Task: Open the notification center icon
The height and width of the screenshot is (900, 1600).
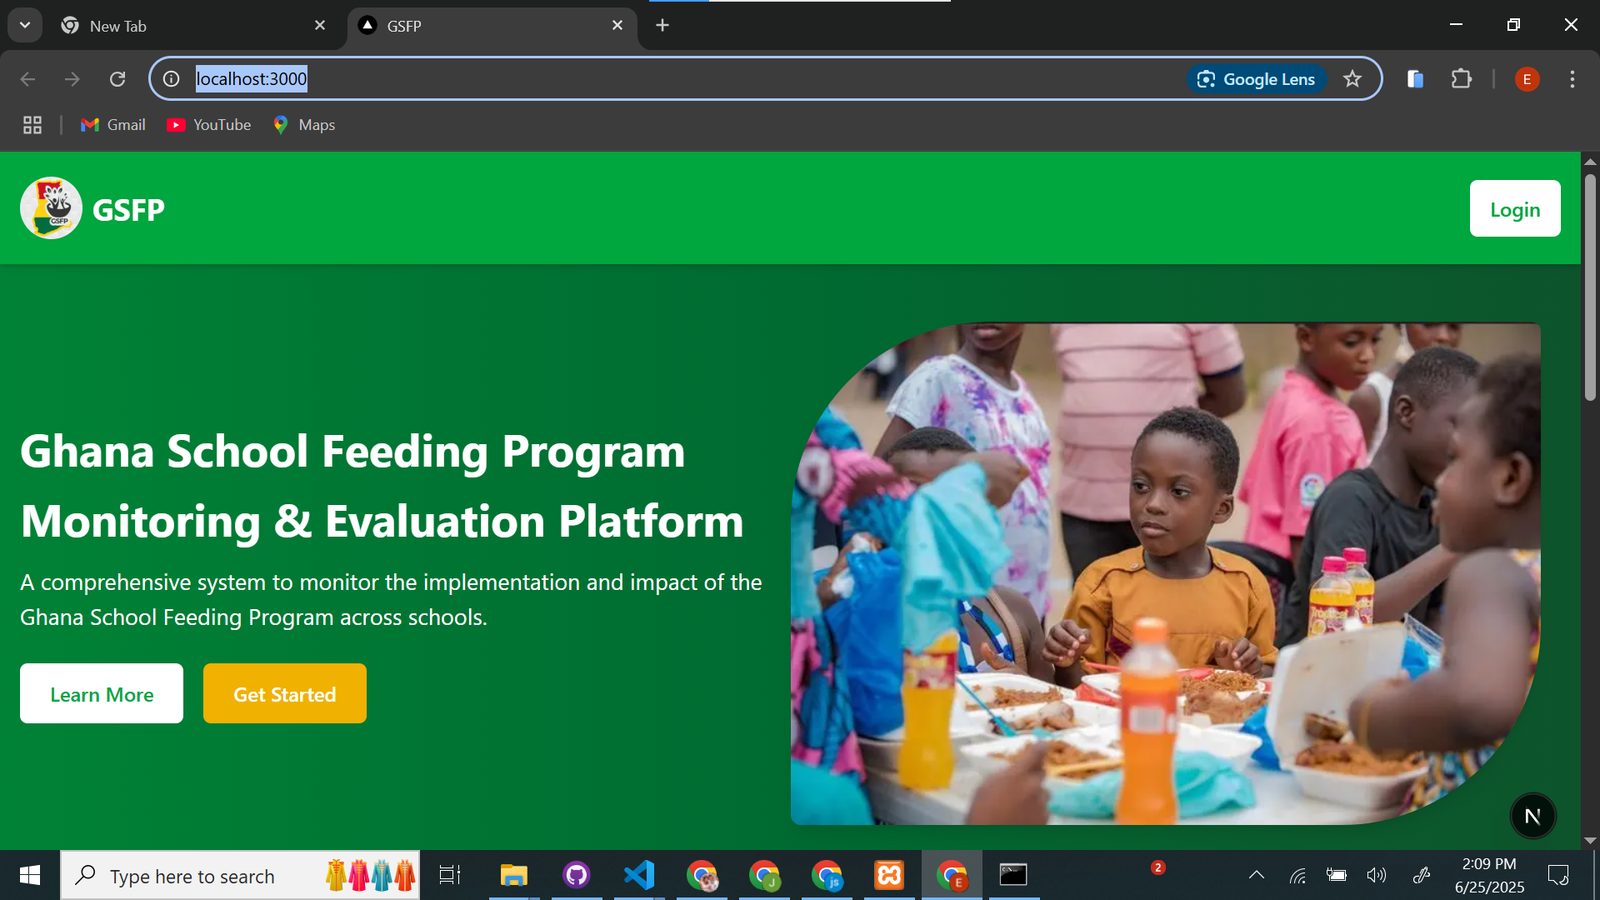Action: point(1558,875)
